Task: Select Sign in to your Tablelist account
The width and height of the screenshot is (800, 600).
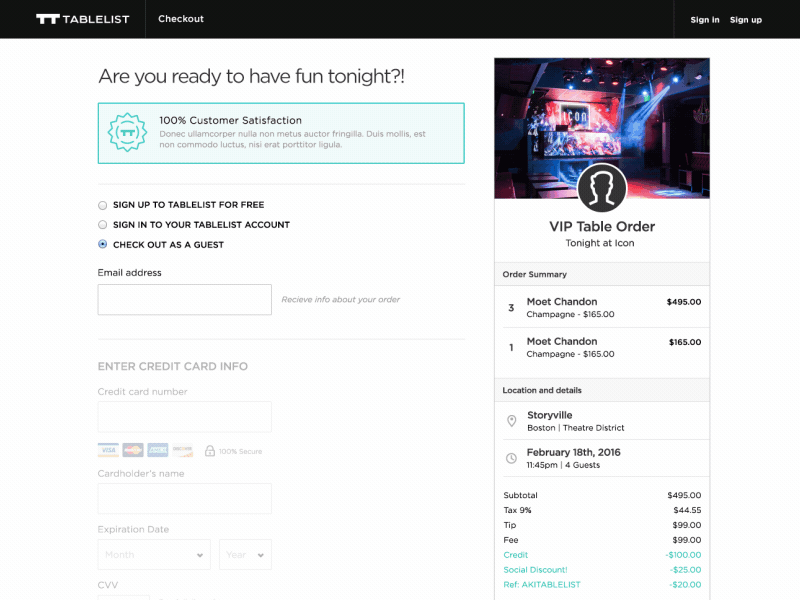Action: point(102,225)
